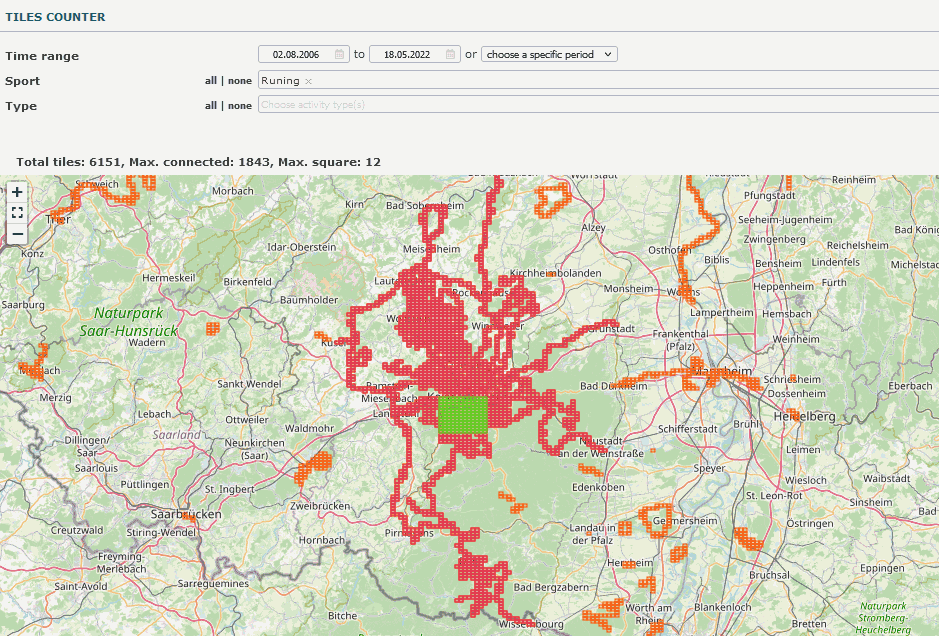Zoom out on the map
The image size is (939, 636).
pyautogui.click(x=17, y=233)
